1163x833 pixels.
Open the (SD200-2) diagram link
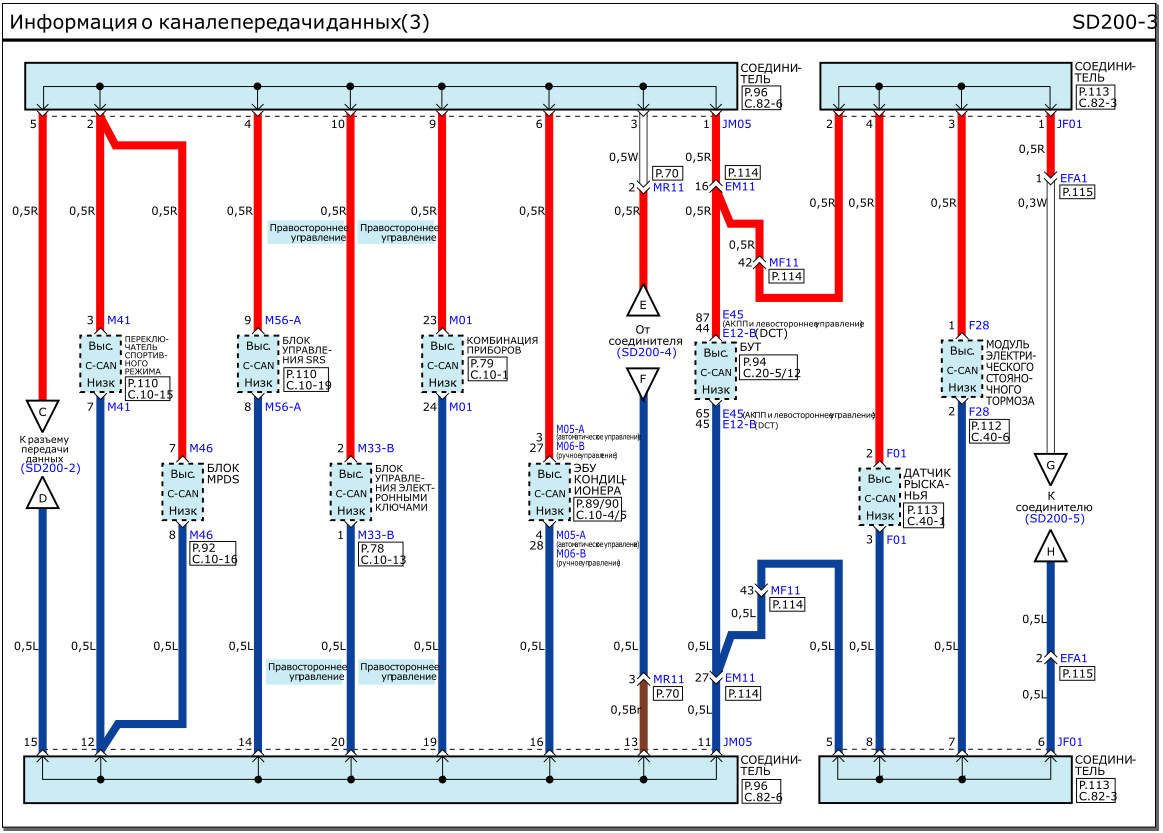pyautogui.click(x=50, y=468)
